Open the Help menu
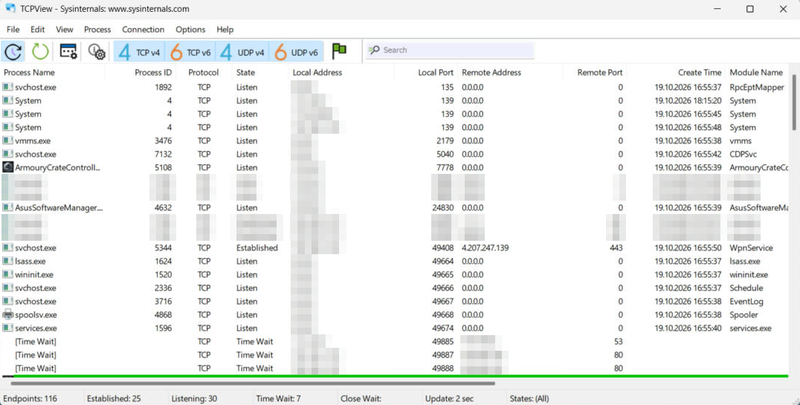This screenshot has height=405, width=800. (224, 30)
